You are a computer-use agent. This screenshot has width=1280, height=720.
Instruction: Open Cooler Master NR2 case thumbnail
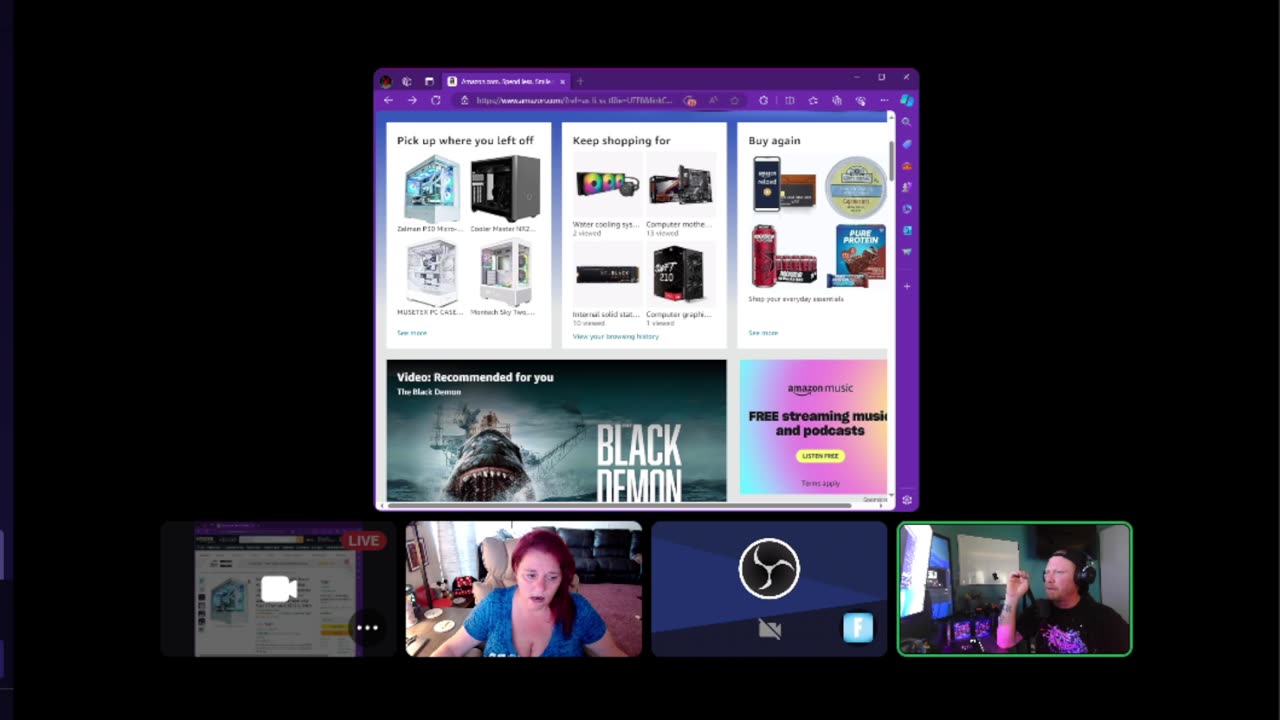505,188
